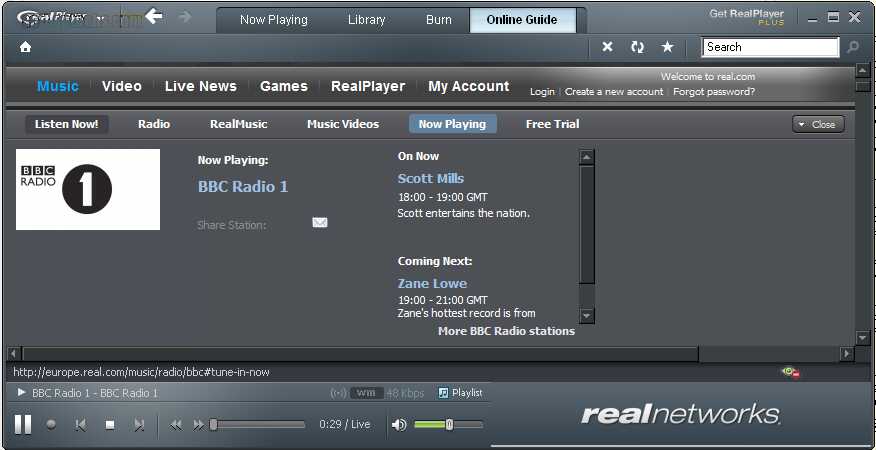Screen dimensions: 876x450
Task: Share station via the envelope icon
Action: pos(320,223)
